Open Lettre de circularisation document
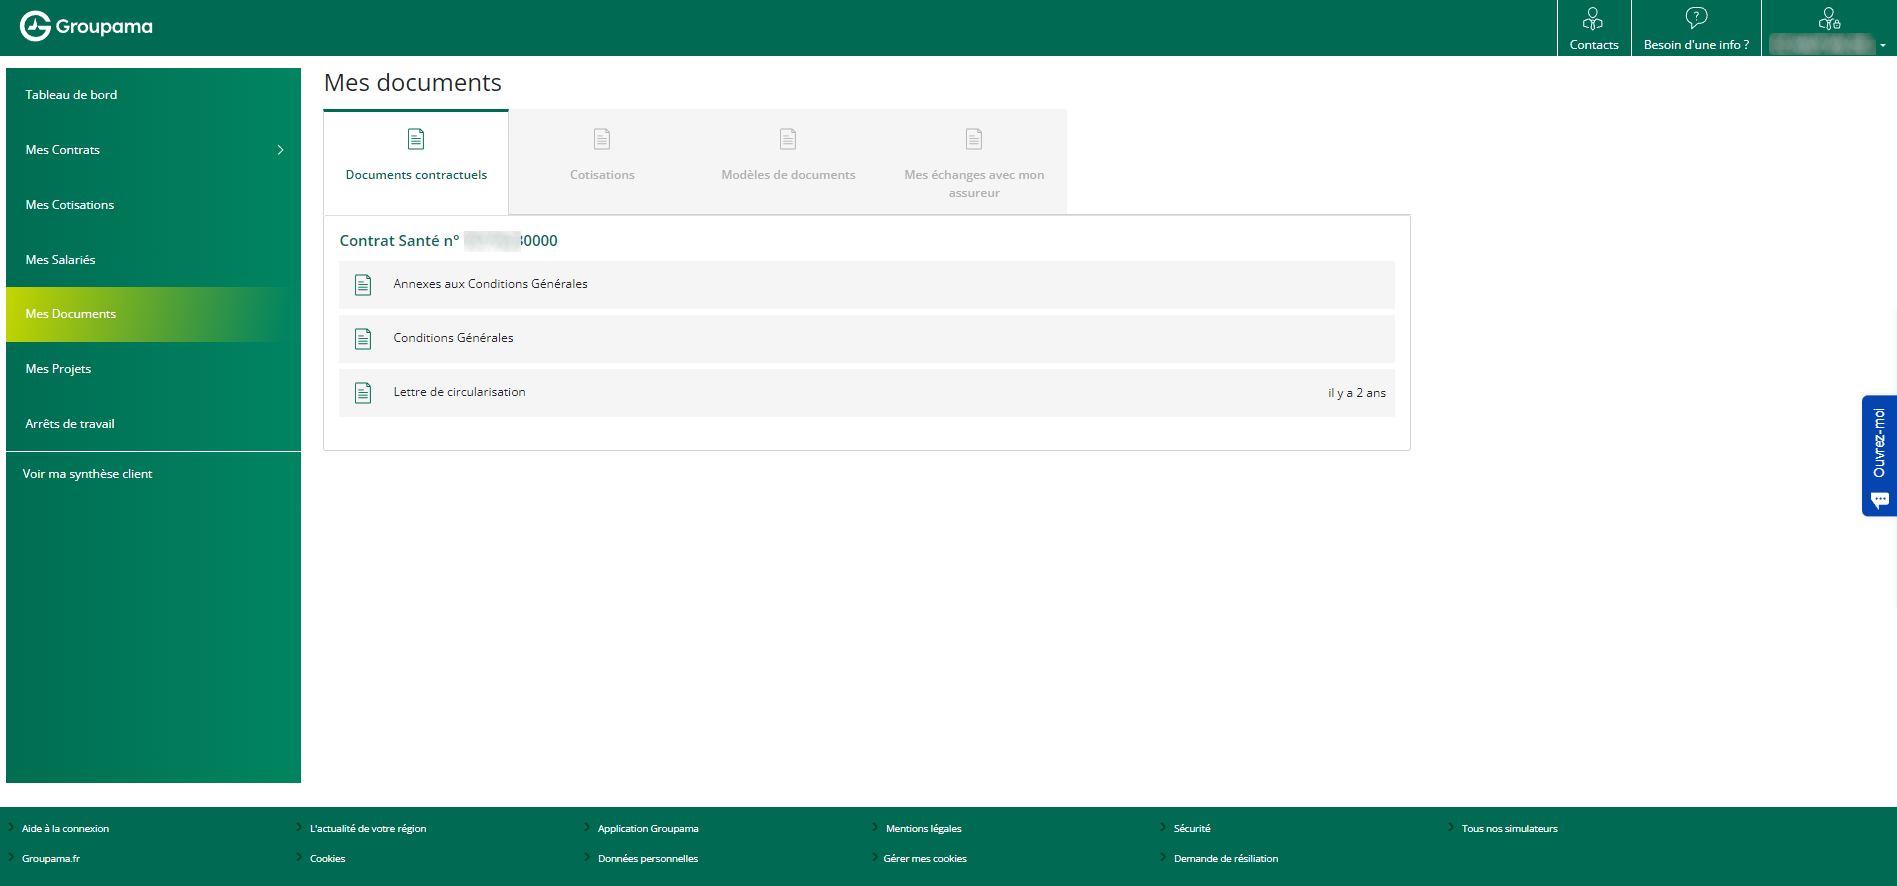This screenshot has height=886, width=1897. (867, 392)
